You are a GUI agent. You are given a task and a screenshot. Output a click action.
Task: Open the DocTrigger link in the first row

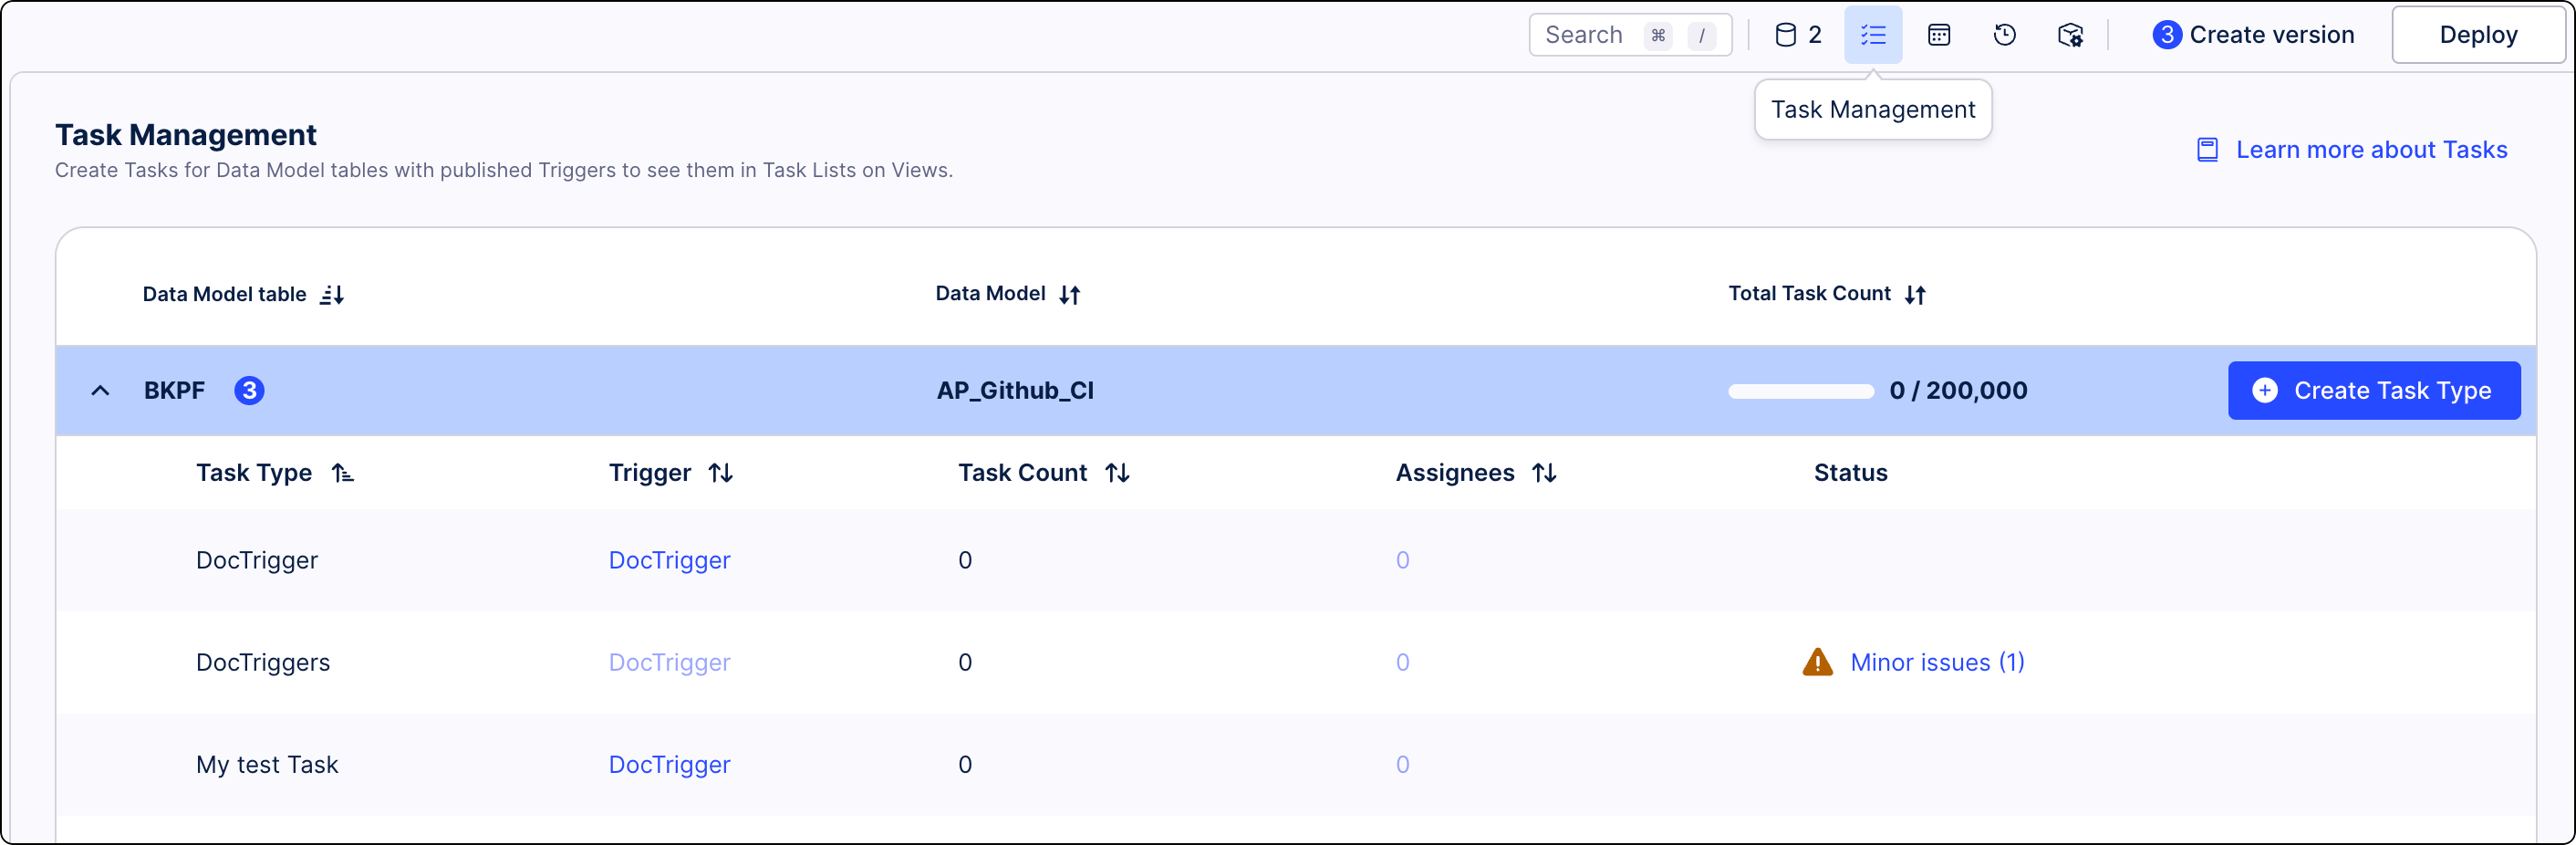pyautogui.click(x=669, y=560)
